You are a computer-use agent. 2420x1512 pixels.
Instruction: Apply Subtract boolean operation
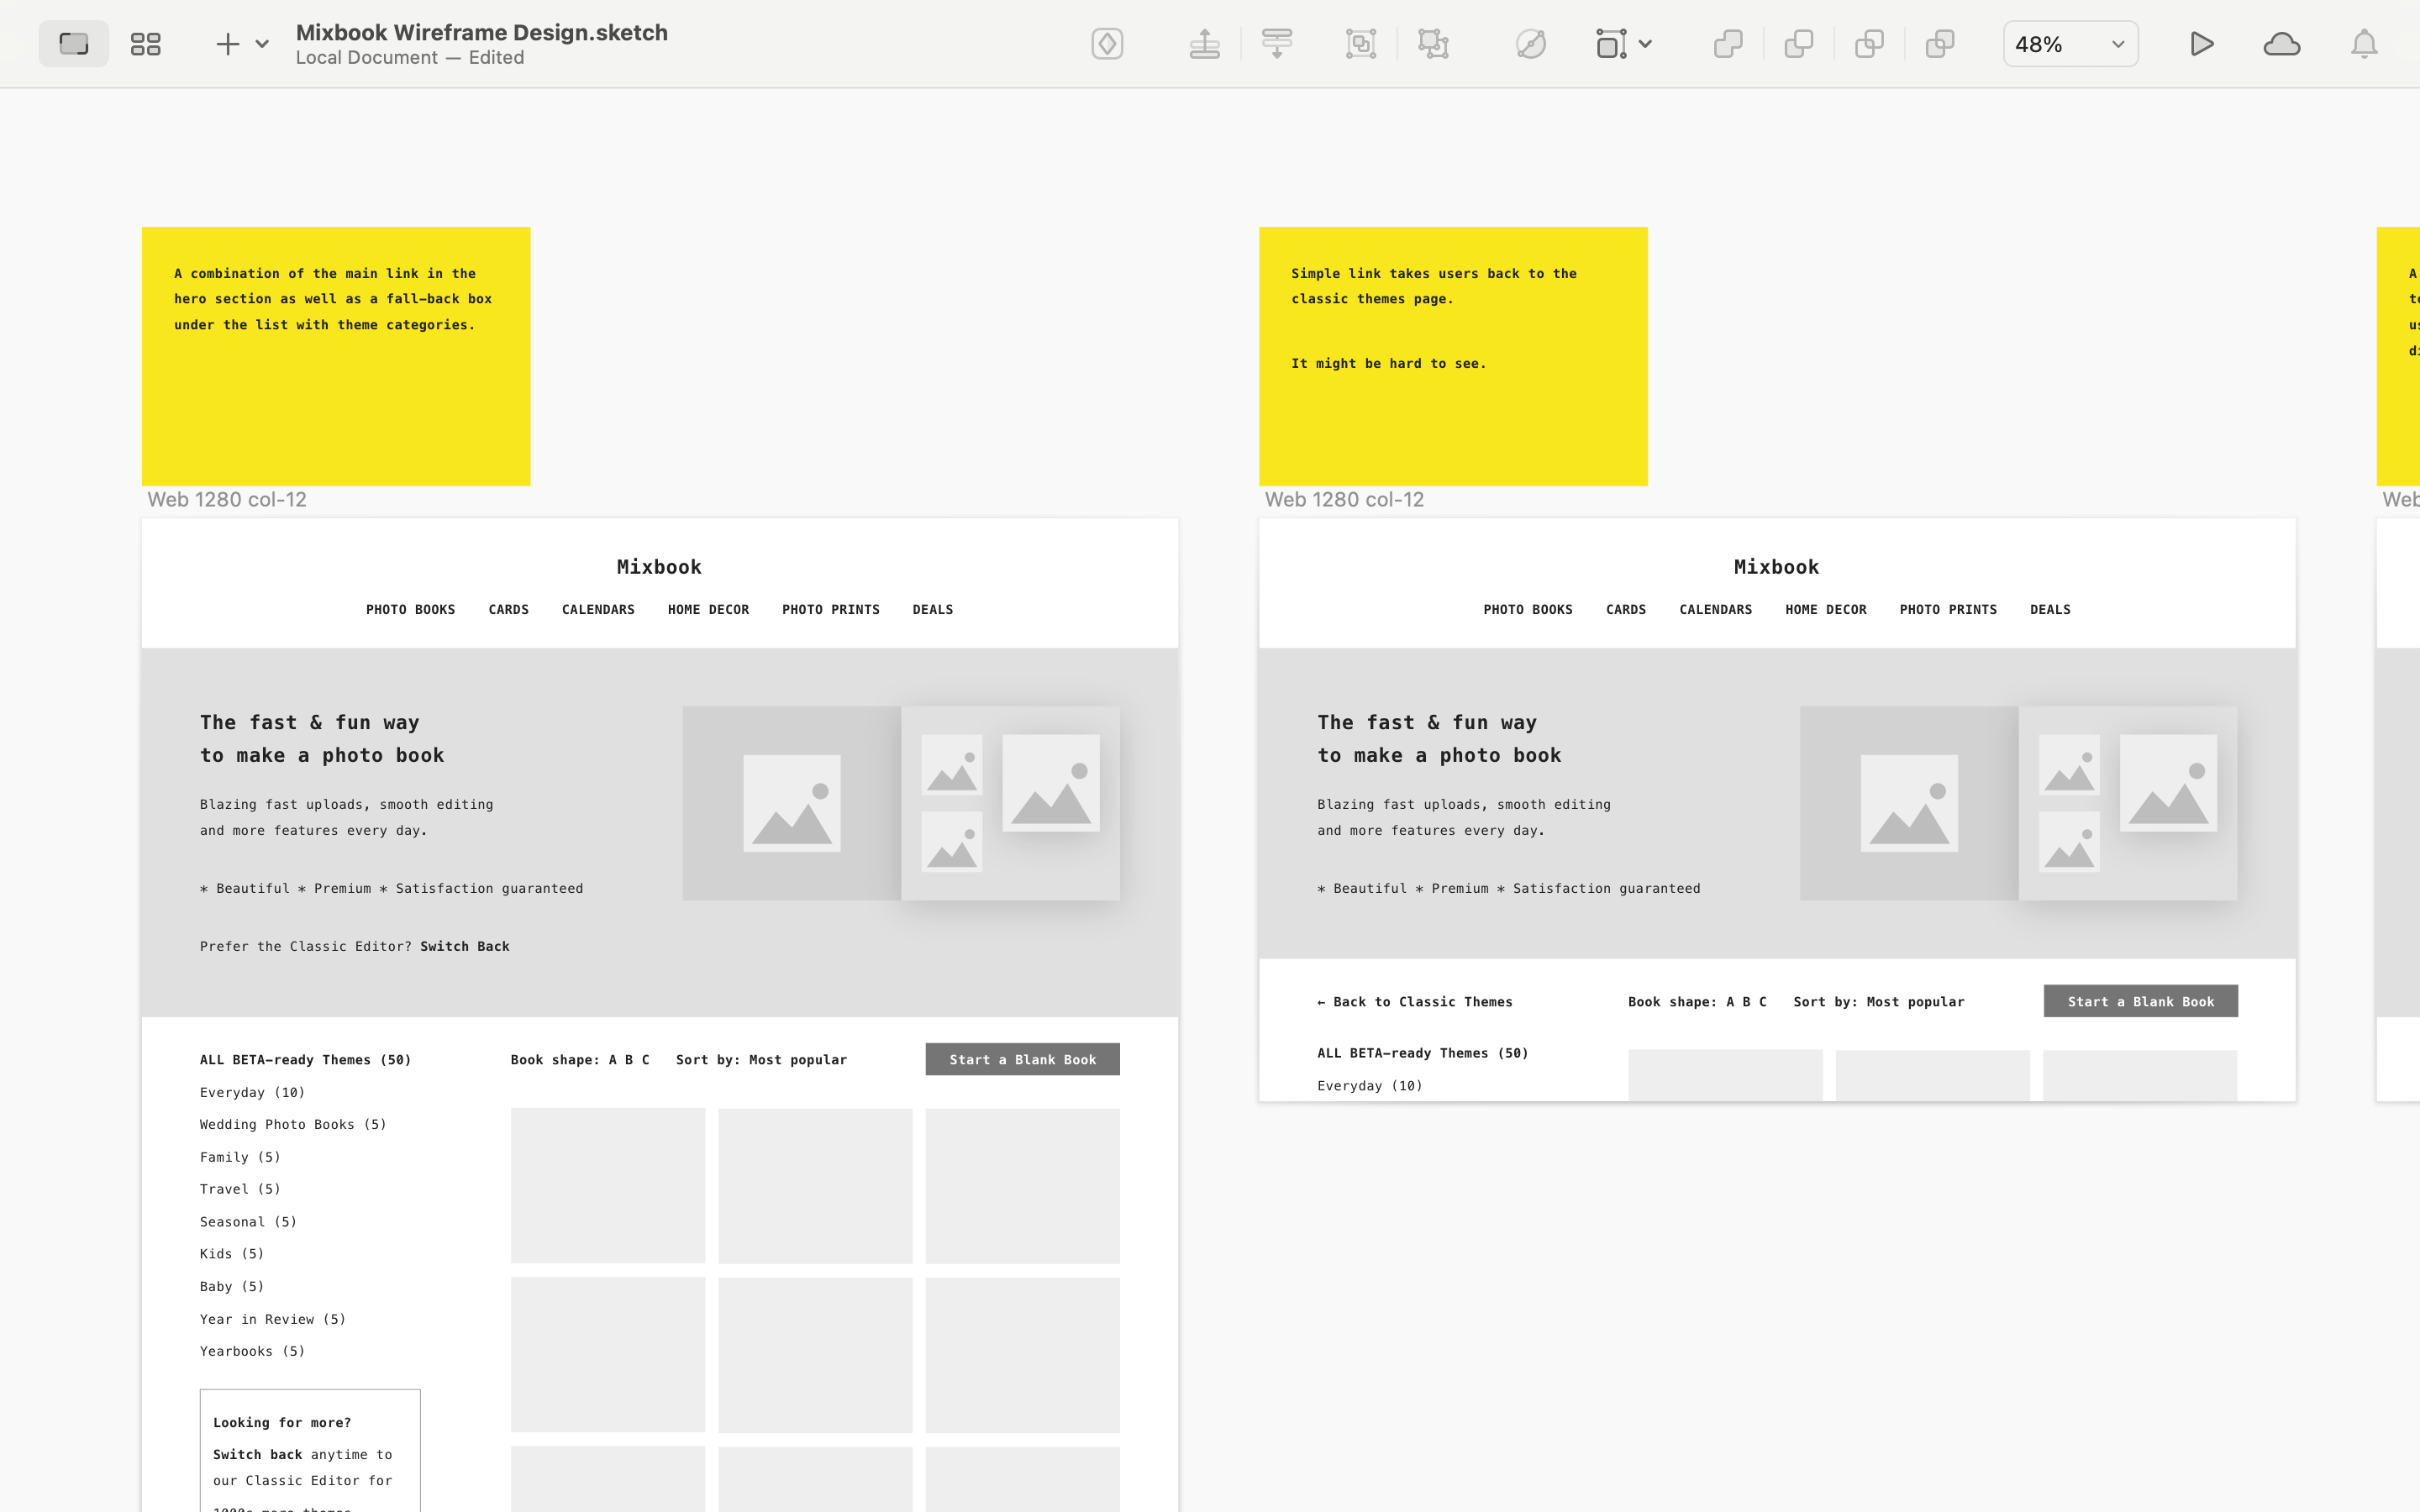click(1799, 44)
